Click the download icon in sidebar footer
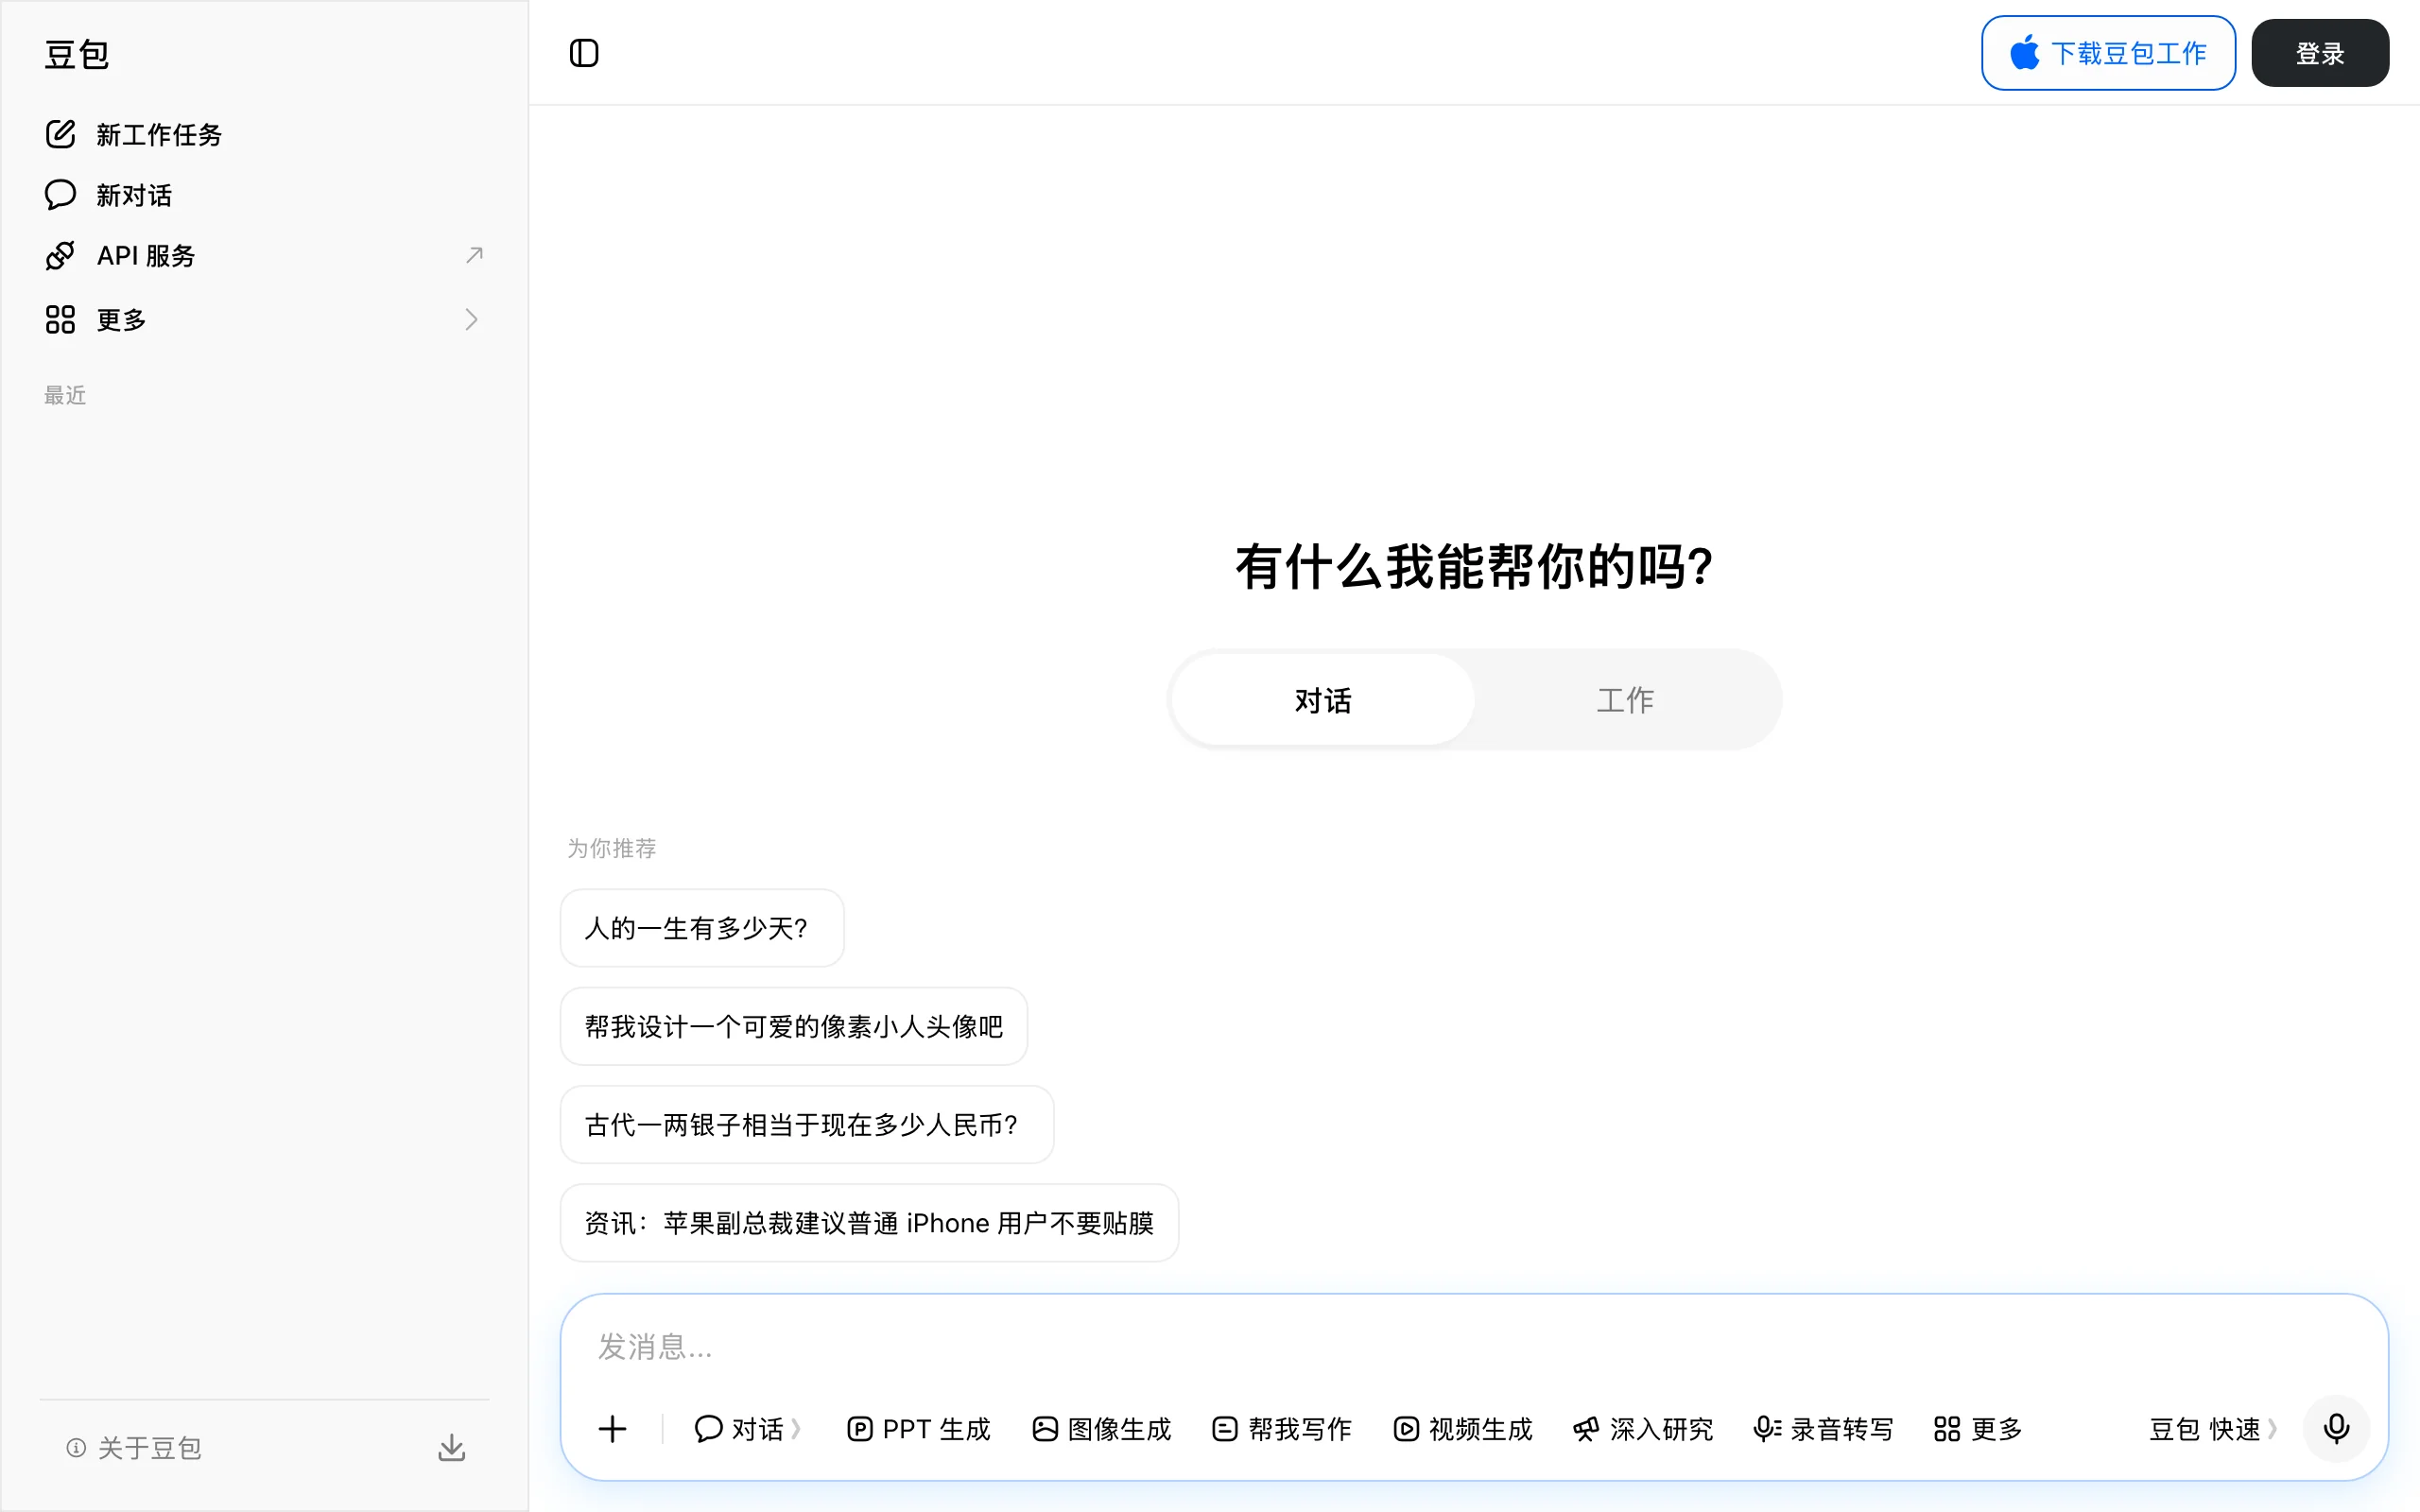The image size is (2420, 1512). [452, 1447]
